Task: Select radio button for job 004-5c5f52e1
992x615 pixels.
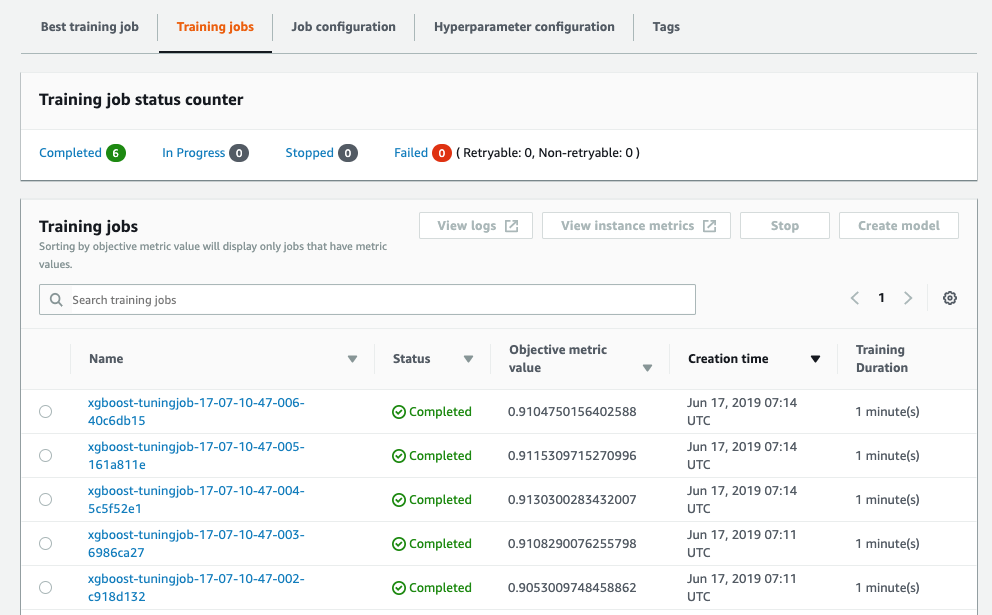Action: [46, 499]
